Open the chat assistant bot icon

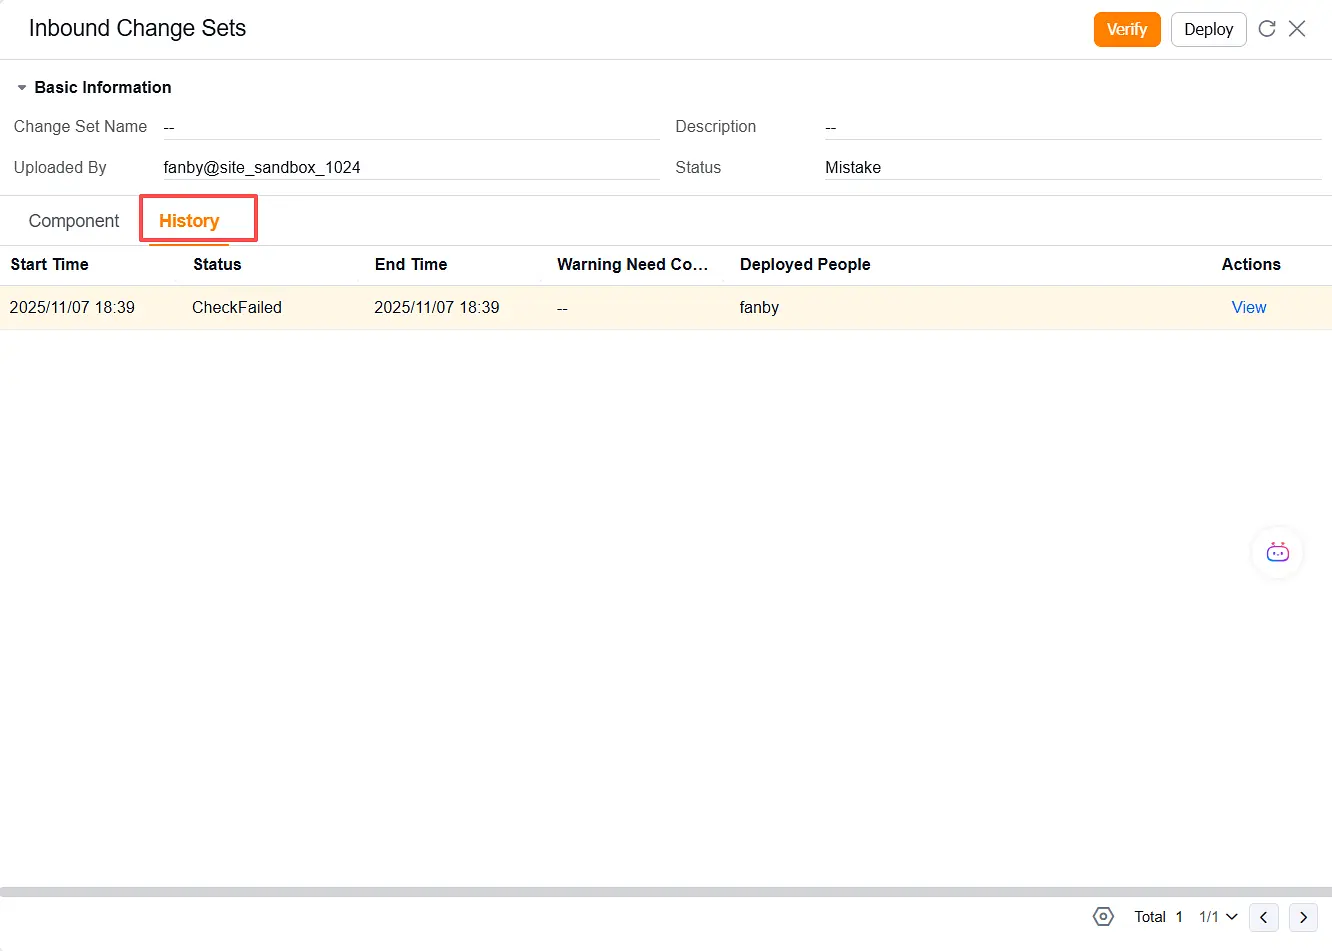tap(1277, 552)
